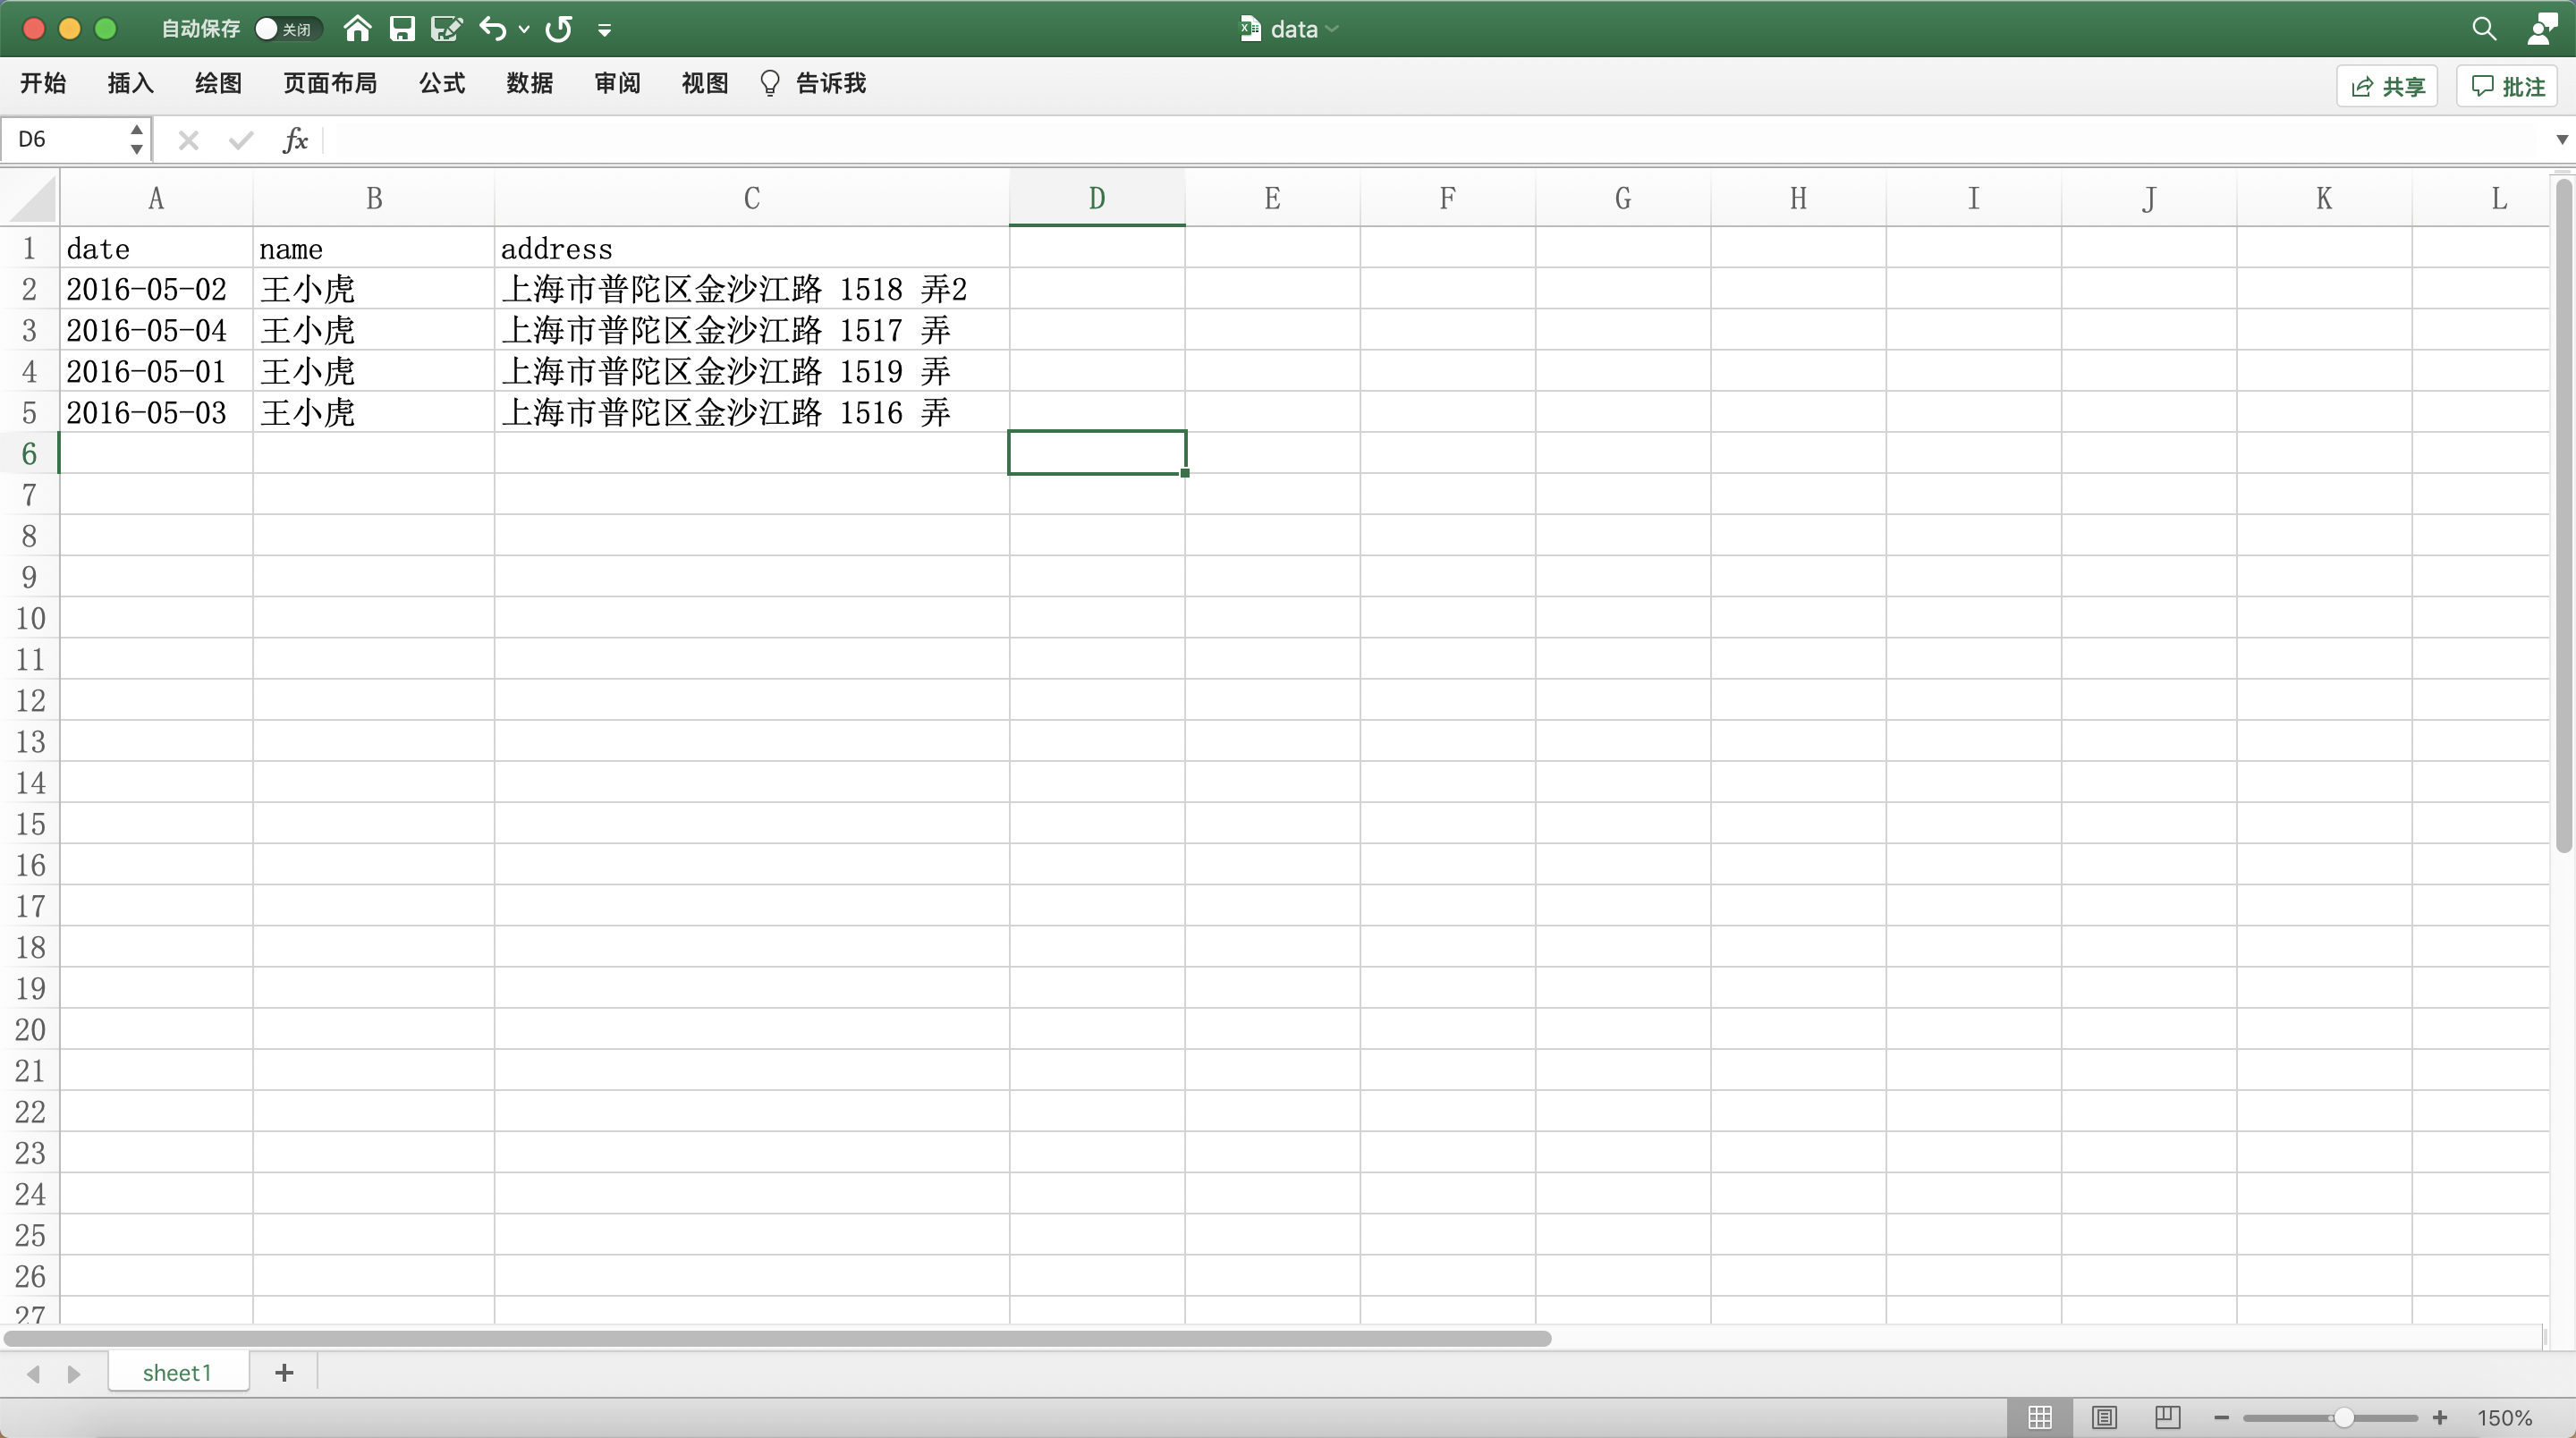This screenshot has height=1438, width=2576.
Task: Insert a function using the fx icon
Action: 296,140
